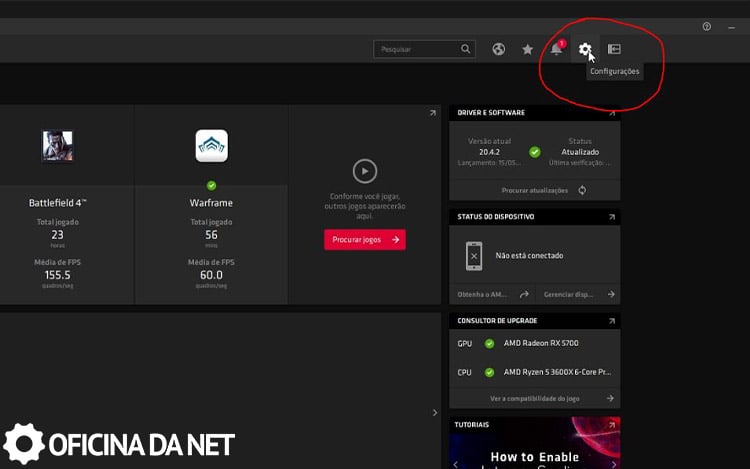The image size is (750, 469).
Task: Expand the Driver e Software panel
Action: (612, 113)
